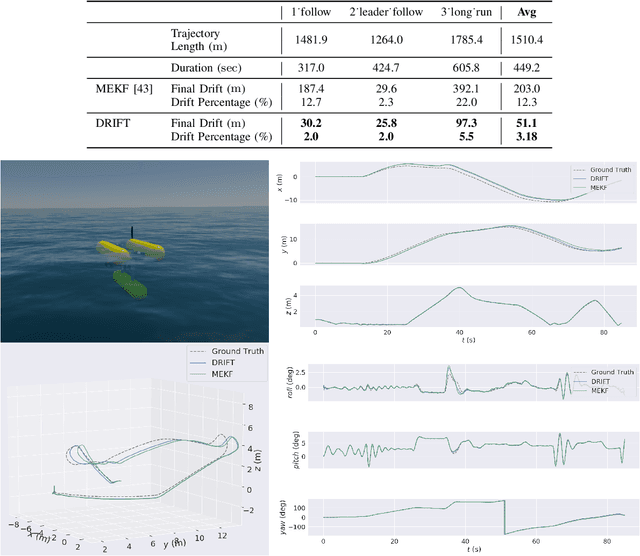Screen dimensions: 640x556
Task: Click MEKF average drift percentage 12.3
Action: coord(527,102)
